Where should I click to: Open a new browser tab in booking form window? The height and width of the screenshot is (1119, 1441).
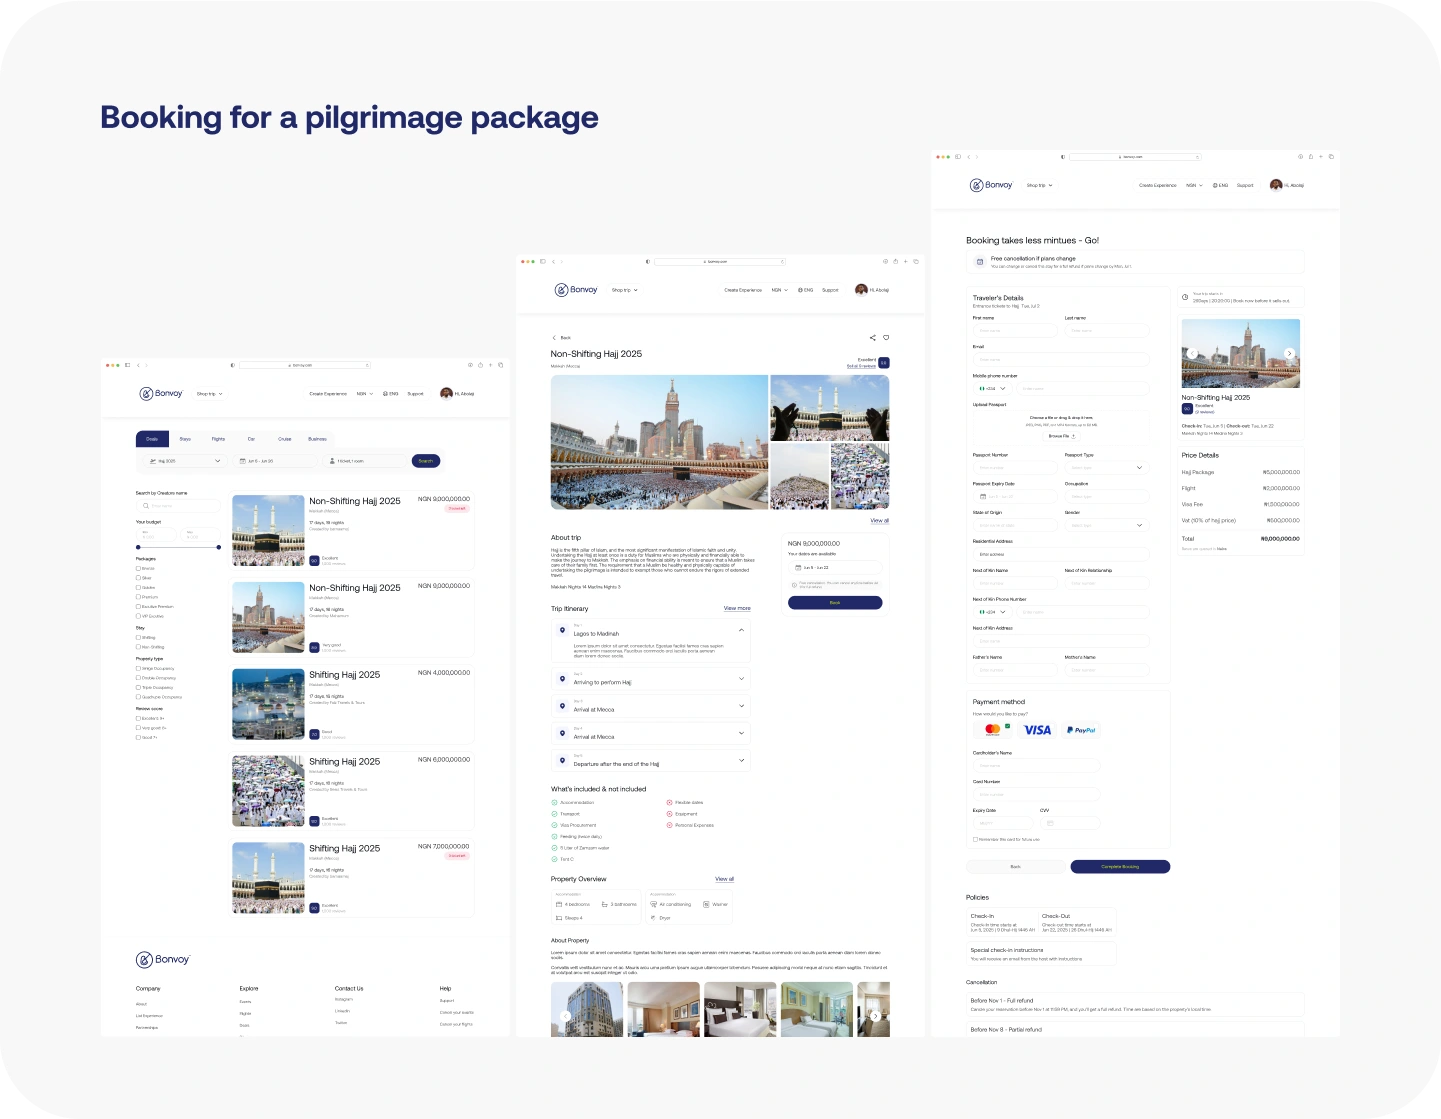click(1321, 157)
